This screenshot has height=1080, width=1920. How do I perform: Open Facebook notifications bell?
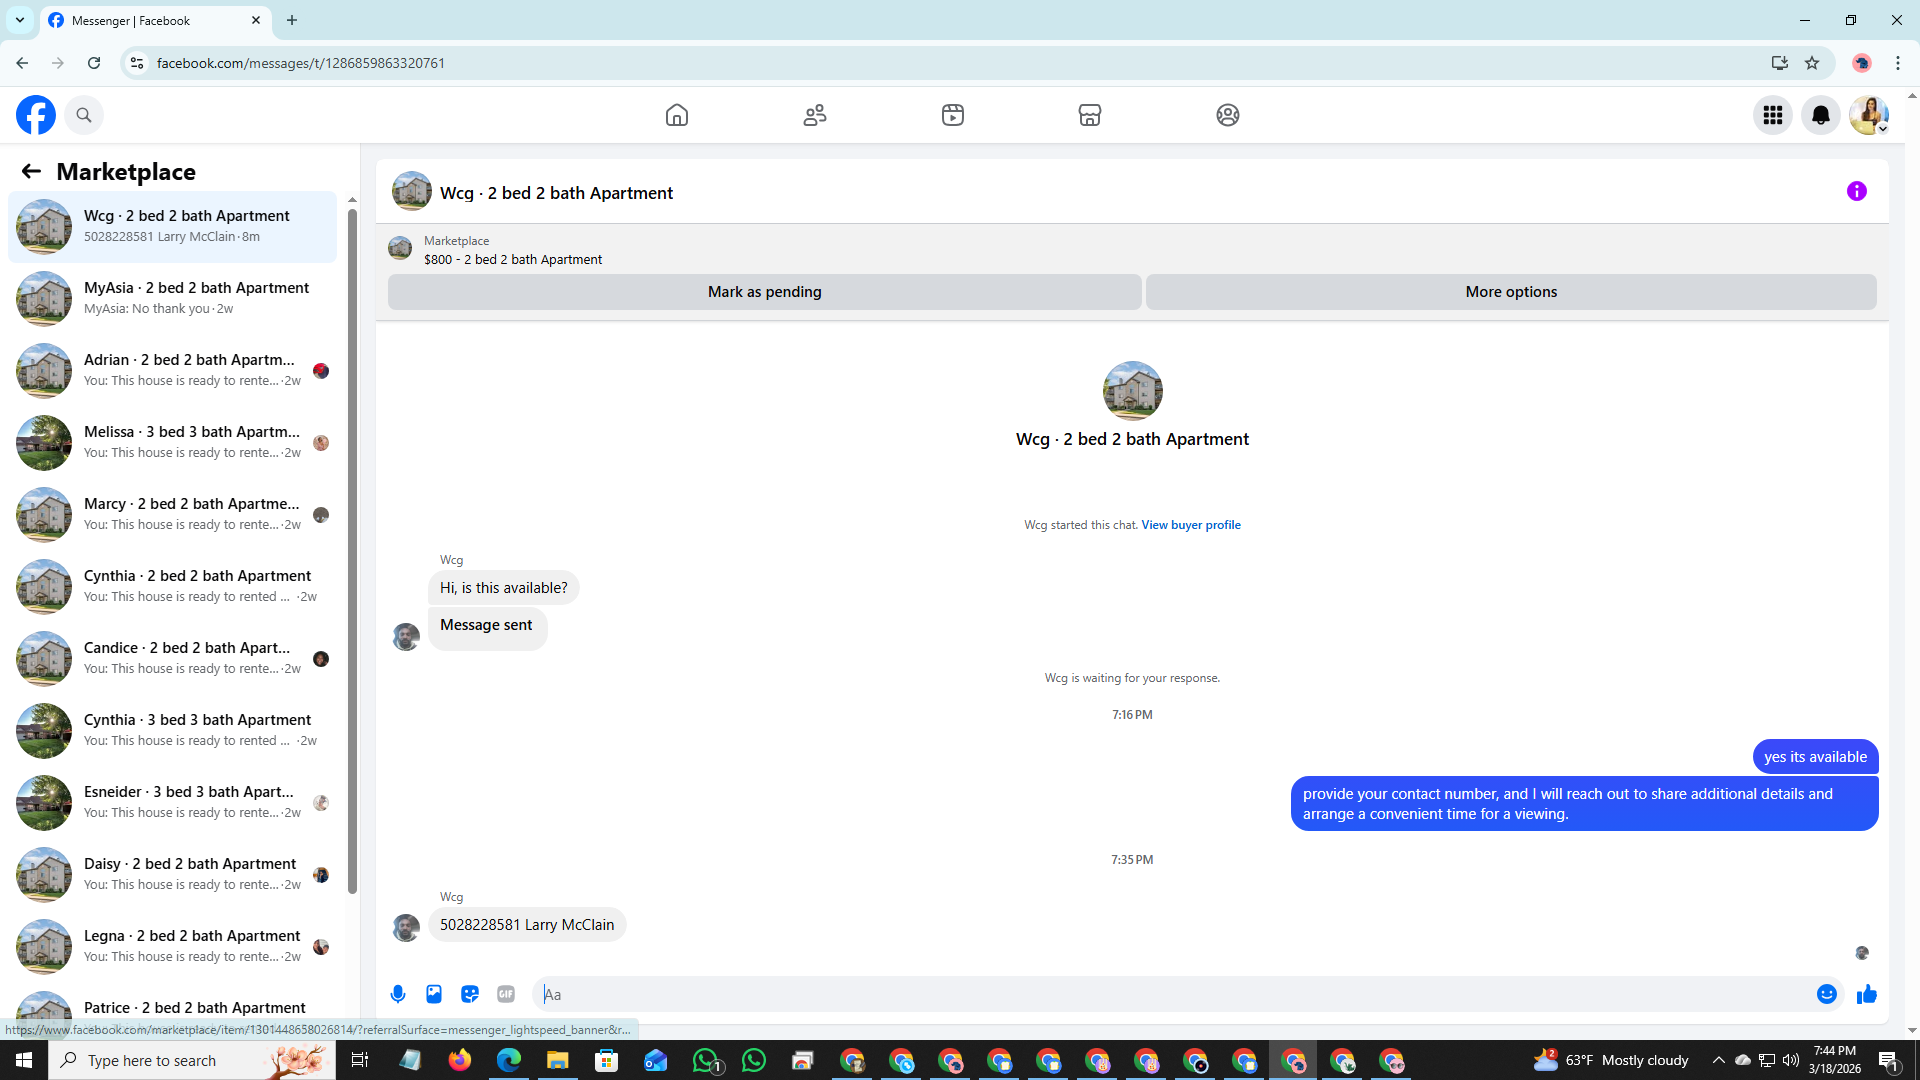point(1820,115)
